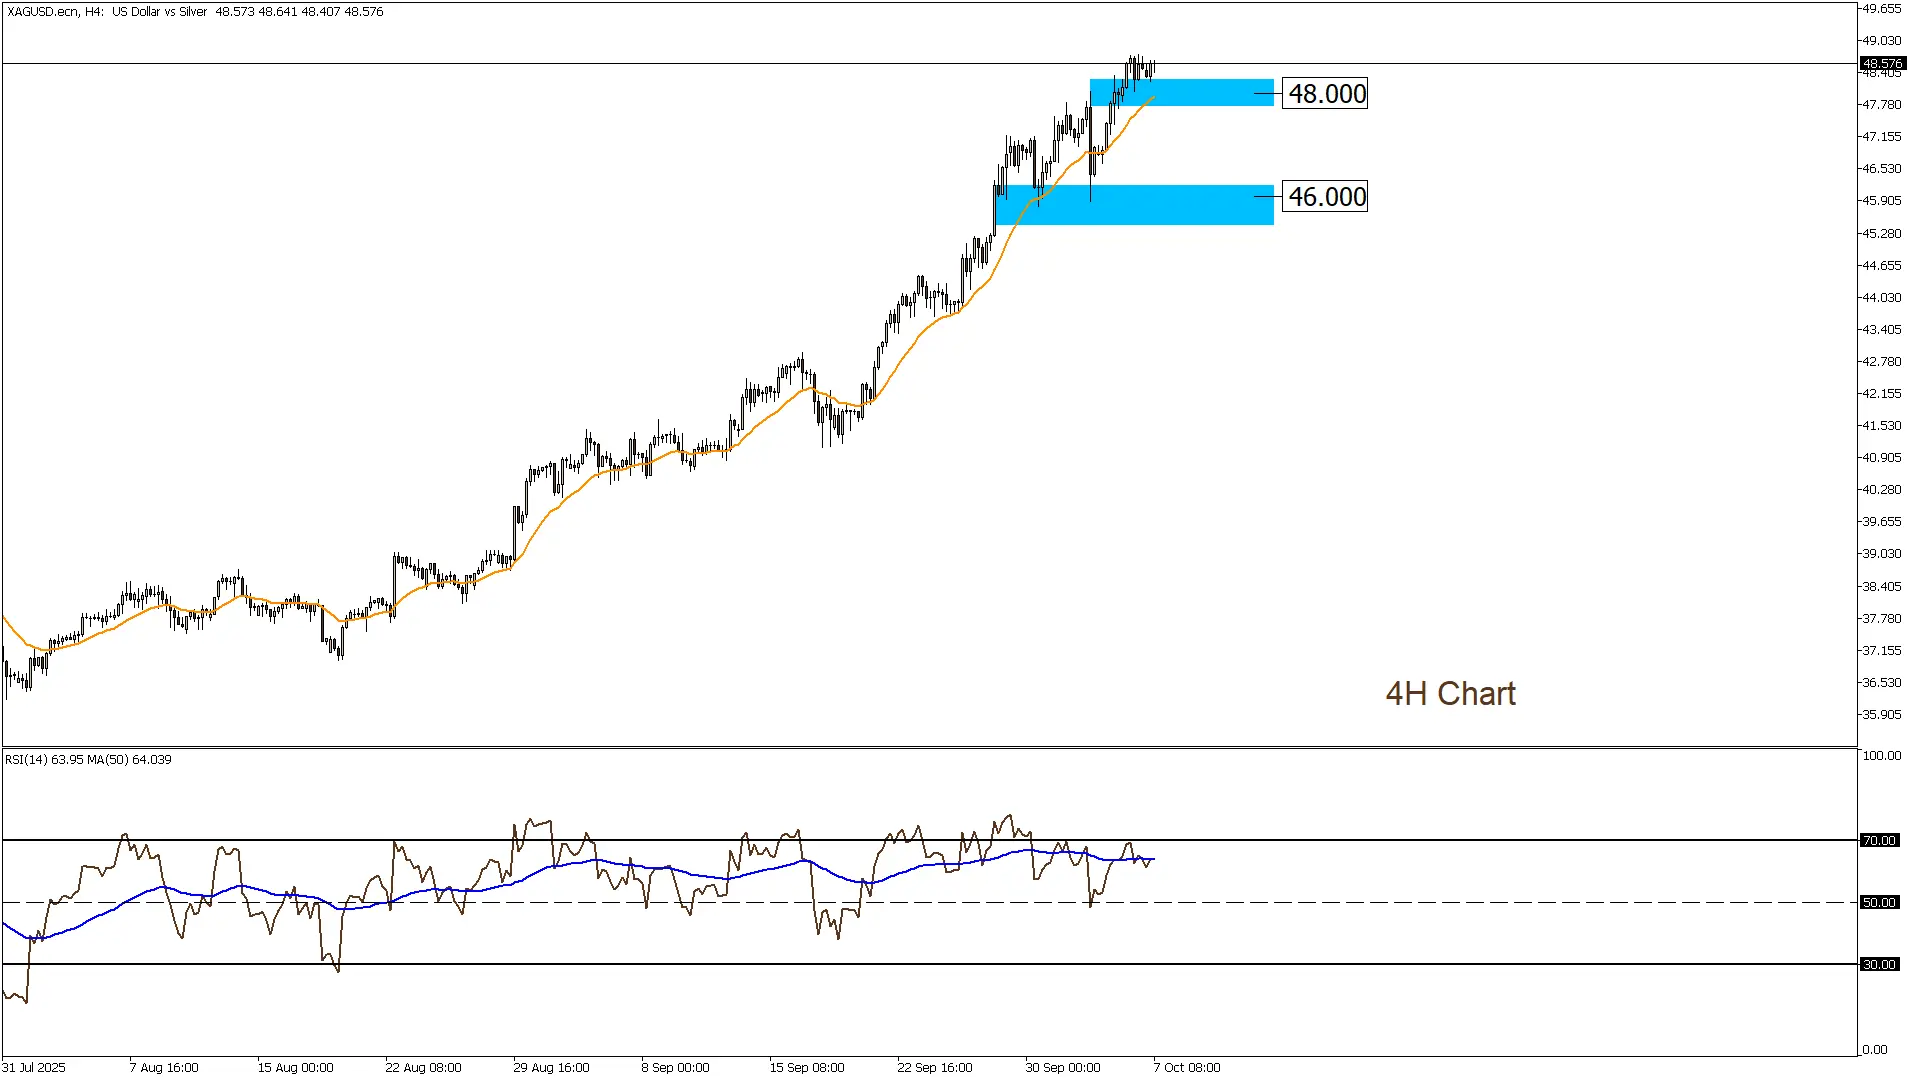Click the 30 Sep 00:00 time label

point(1063,1068)
